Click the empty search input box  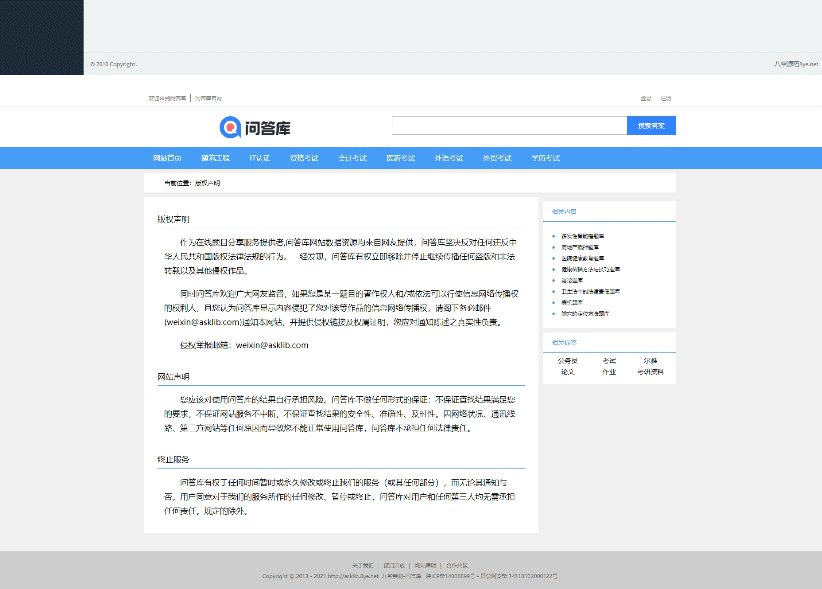click(510, 126)
